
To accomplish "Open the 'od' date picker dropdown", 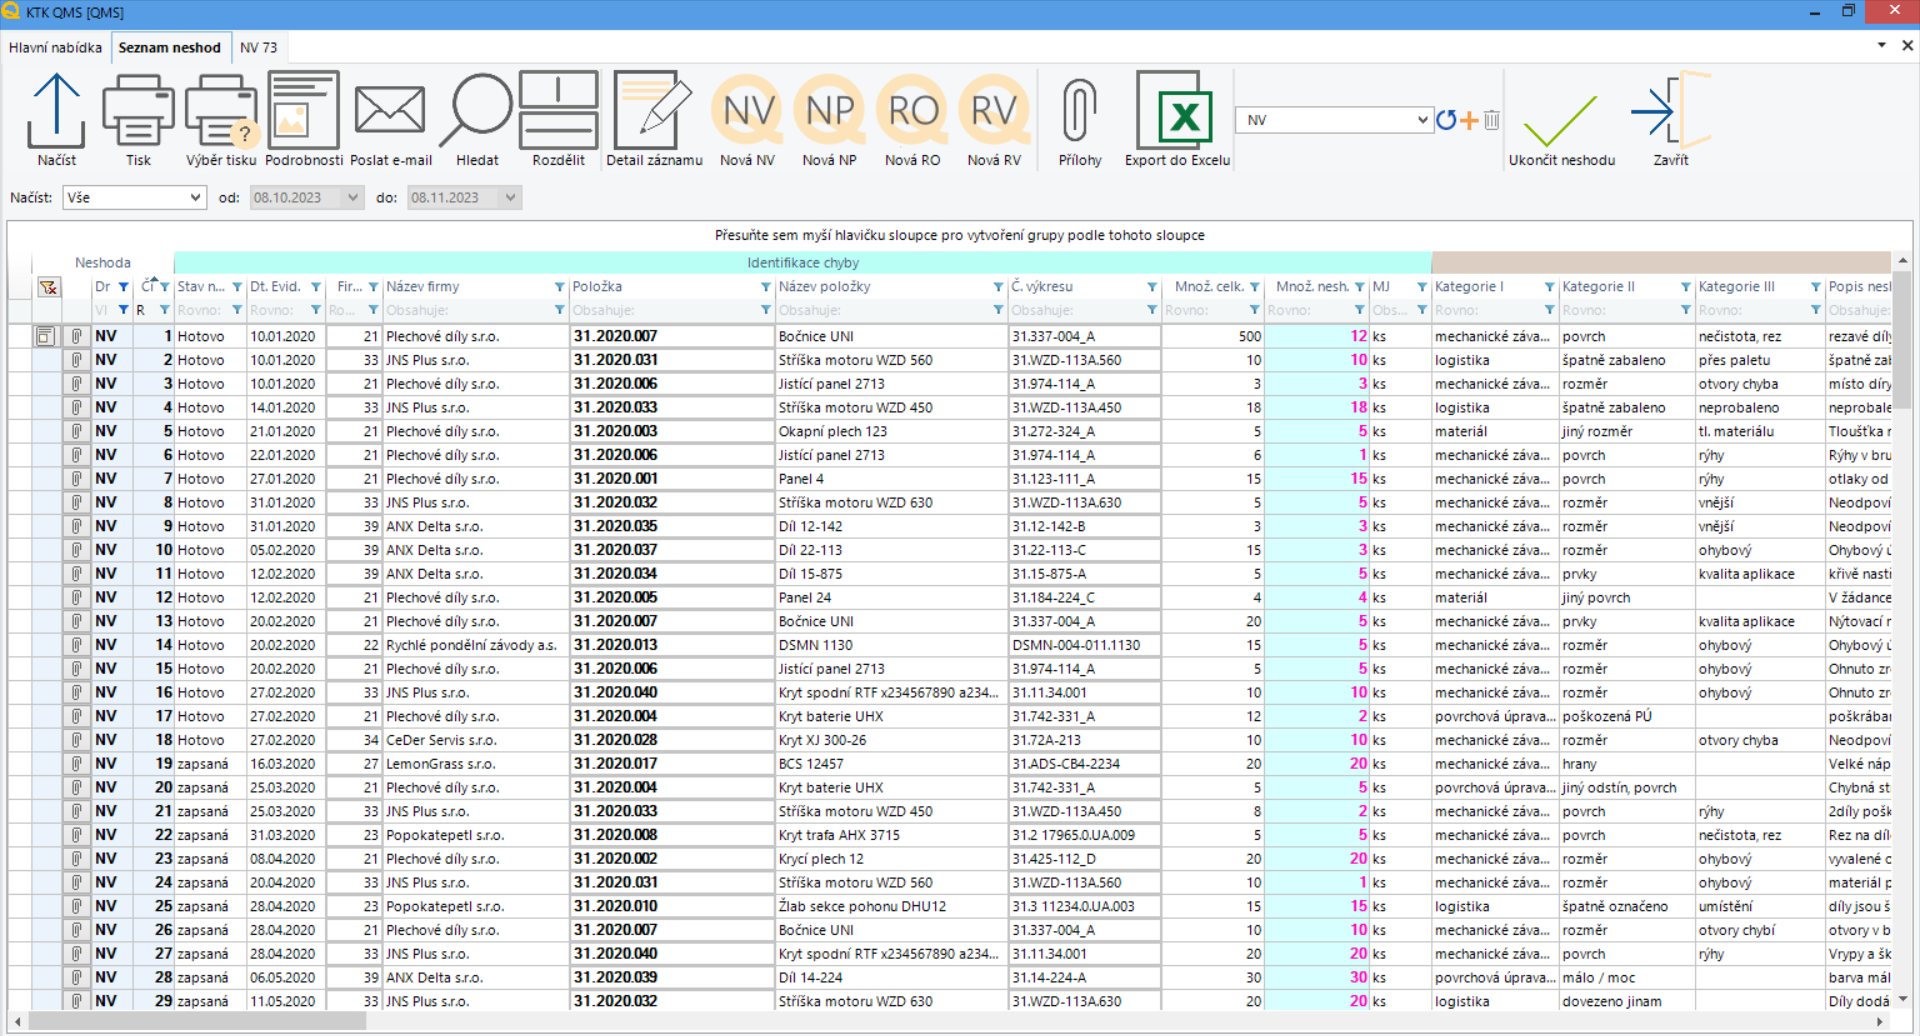I will click(352, 198).
